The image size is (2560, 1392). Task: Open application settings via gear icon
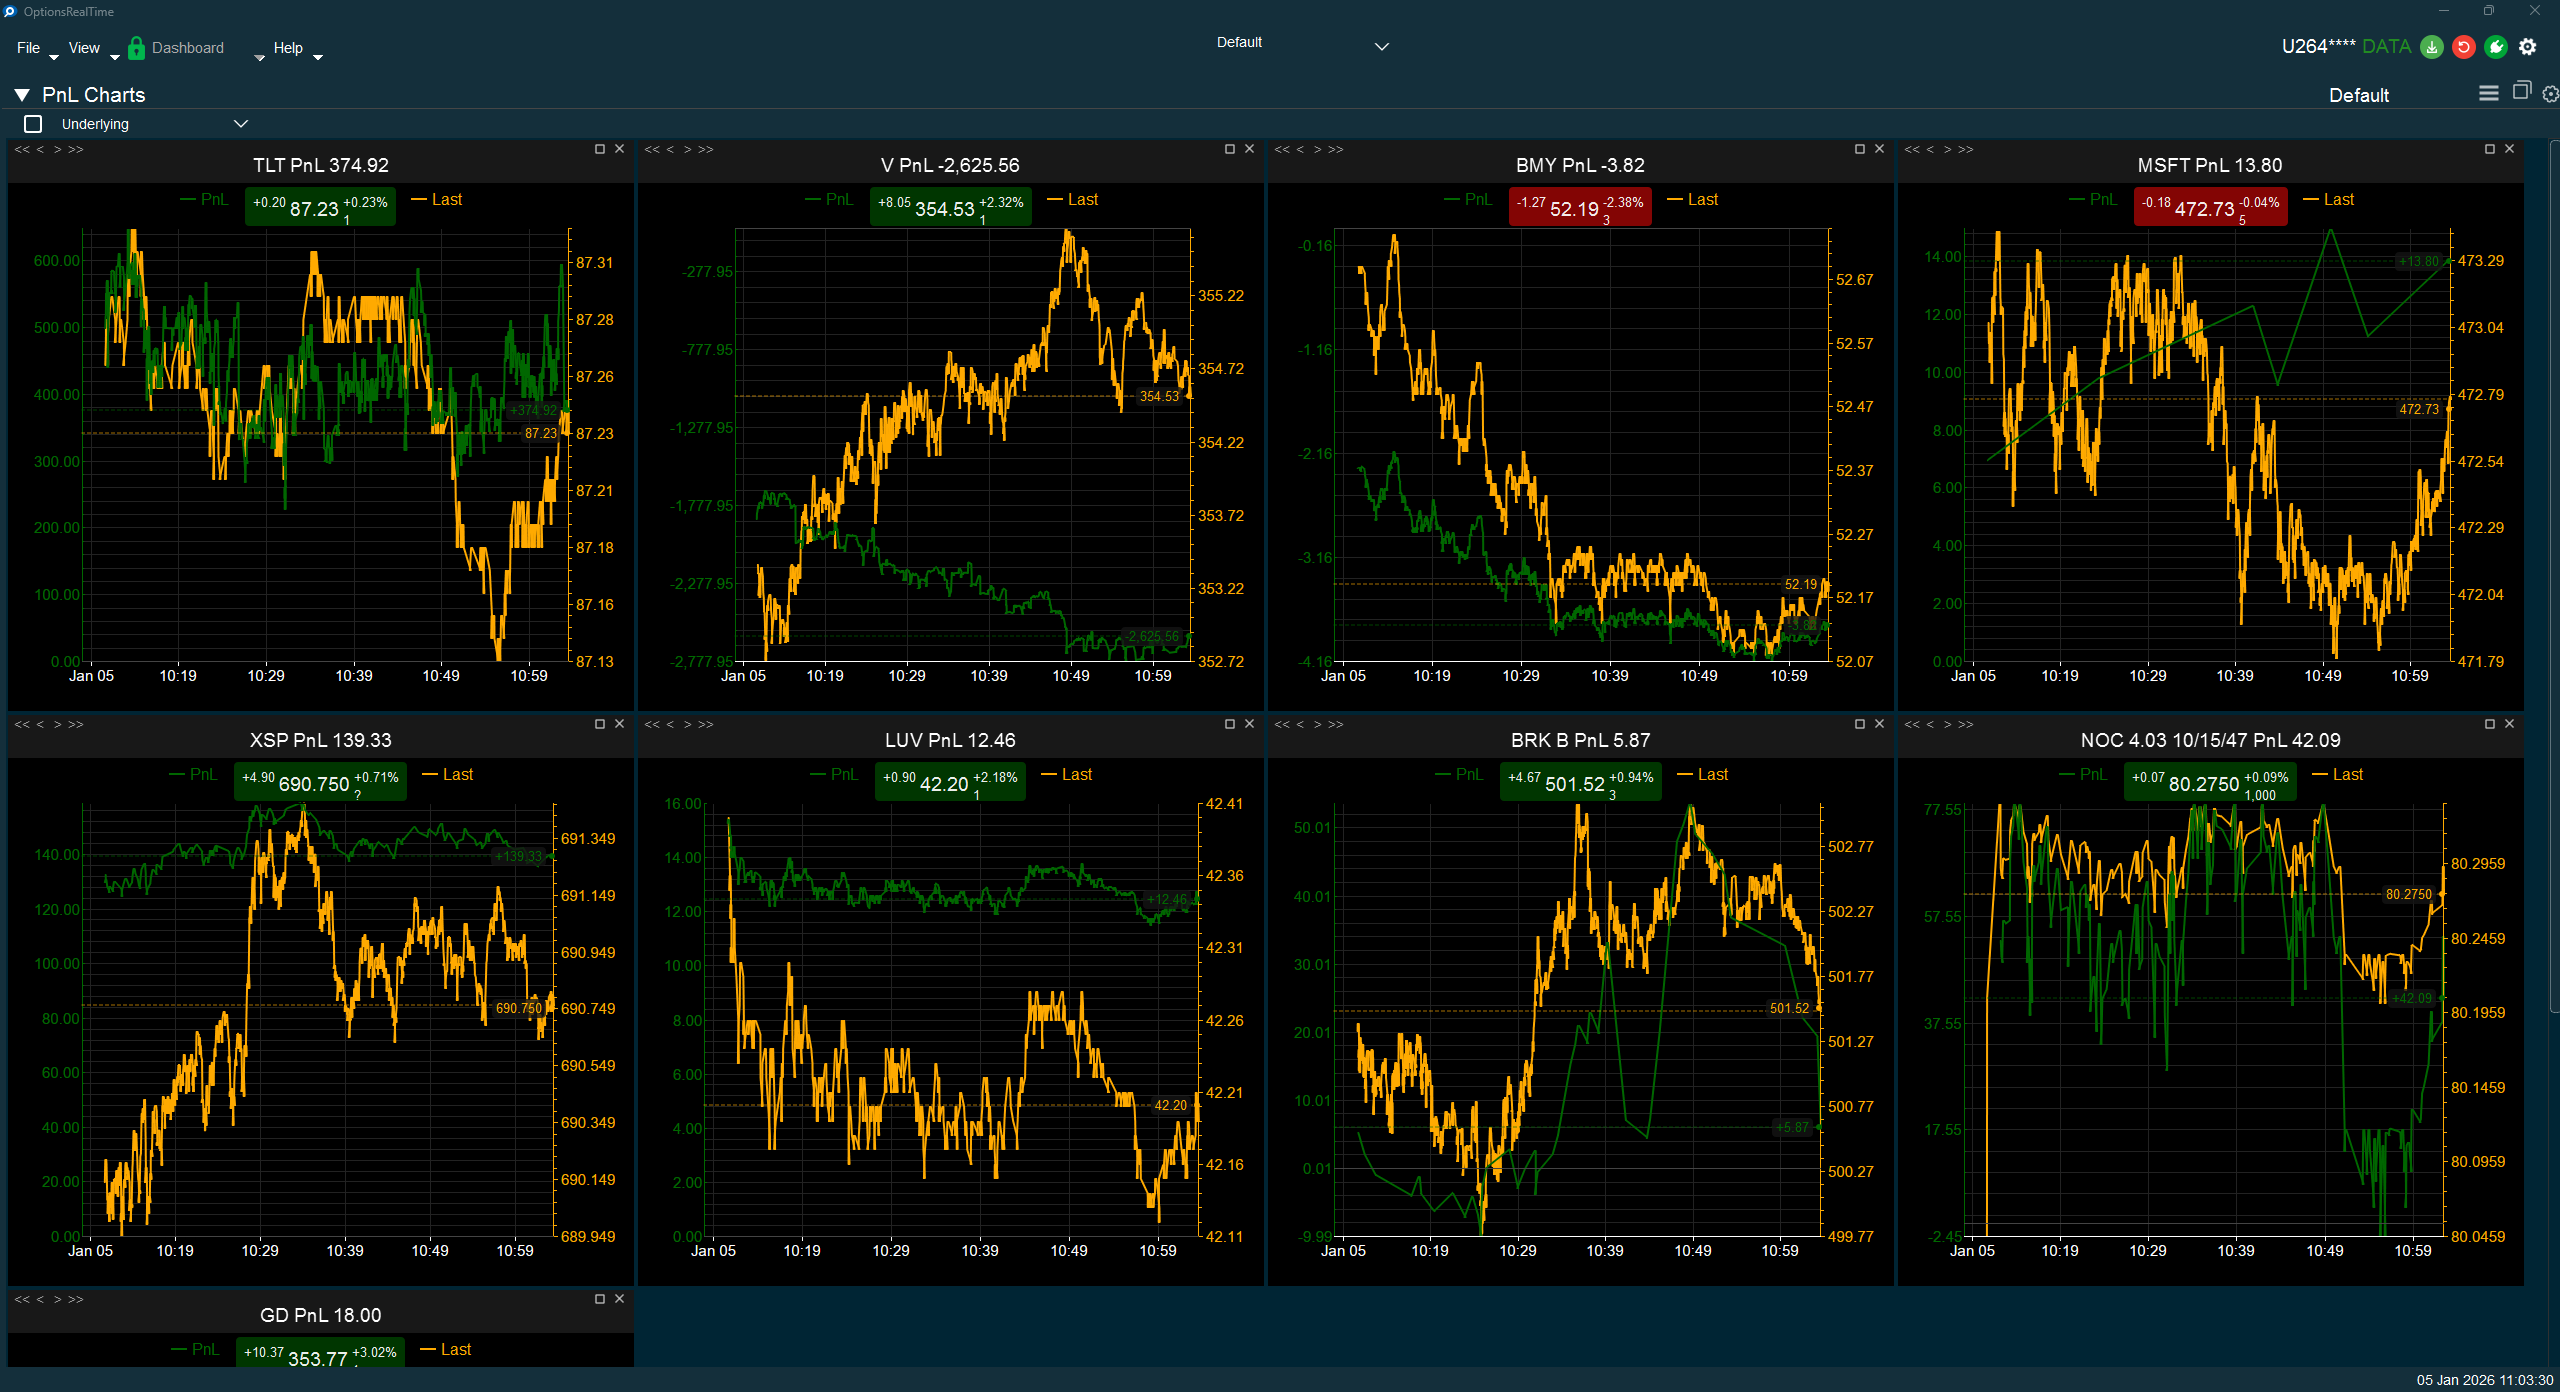click(x=2528, y=47)
